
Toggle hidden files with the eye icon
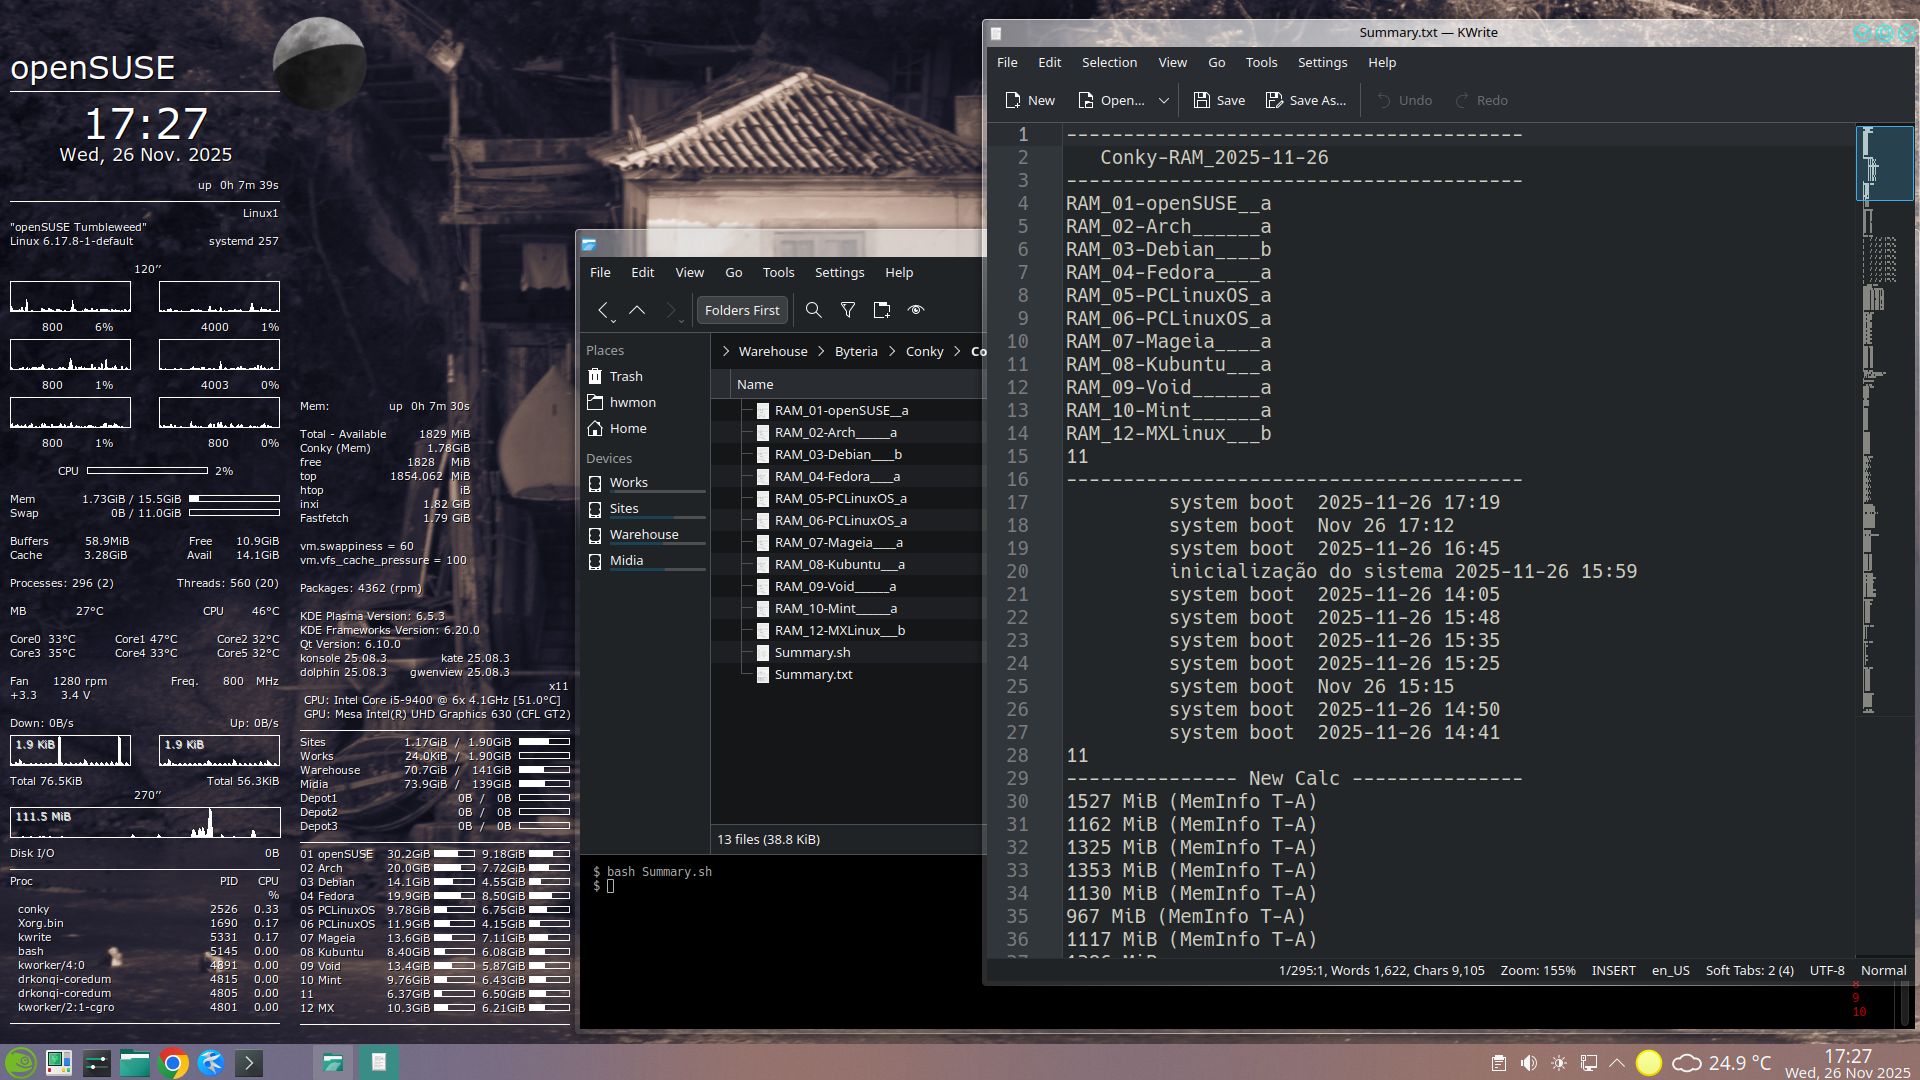coord(916,310)
